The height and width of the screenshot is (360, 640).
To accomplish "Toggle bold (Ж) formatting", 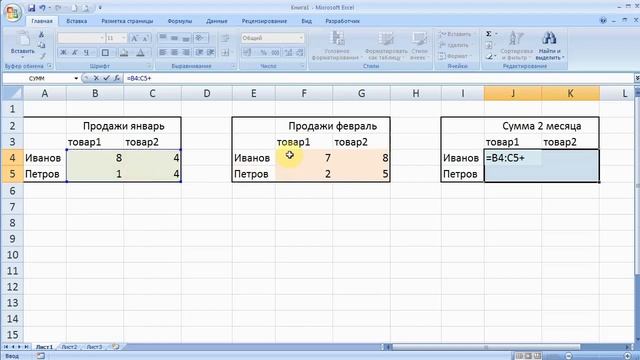I will click(x=63, y=53).
